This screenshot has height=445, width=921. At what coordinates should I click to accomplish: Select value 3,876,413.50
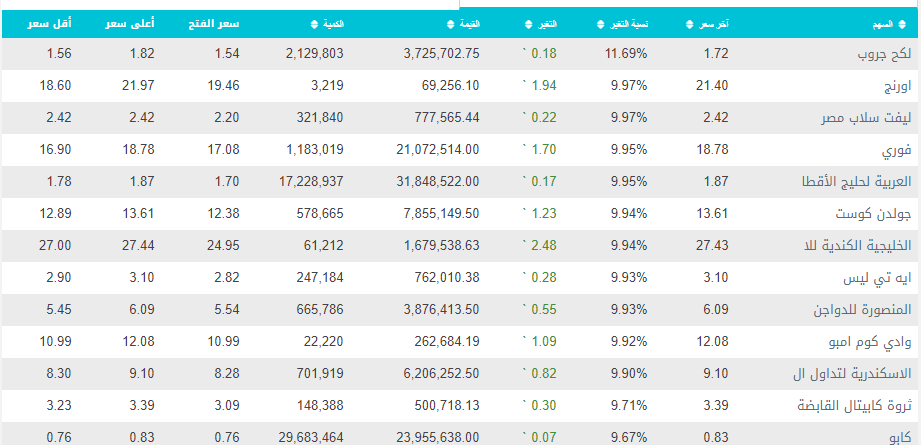[x=442, y=309]
